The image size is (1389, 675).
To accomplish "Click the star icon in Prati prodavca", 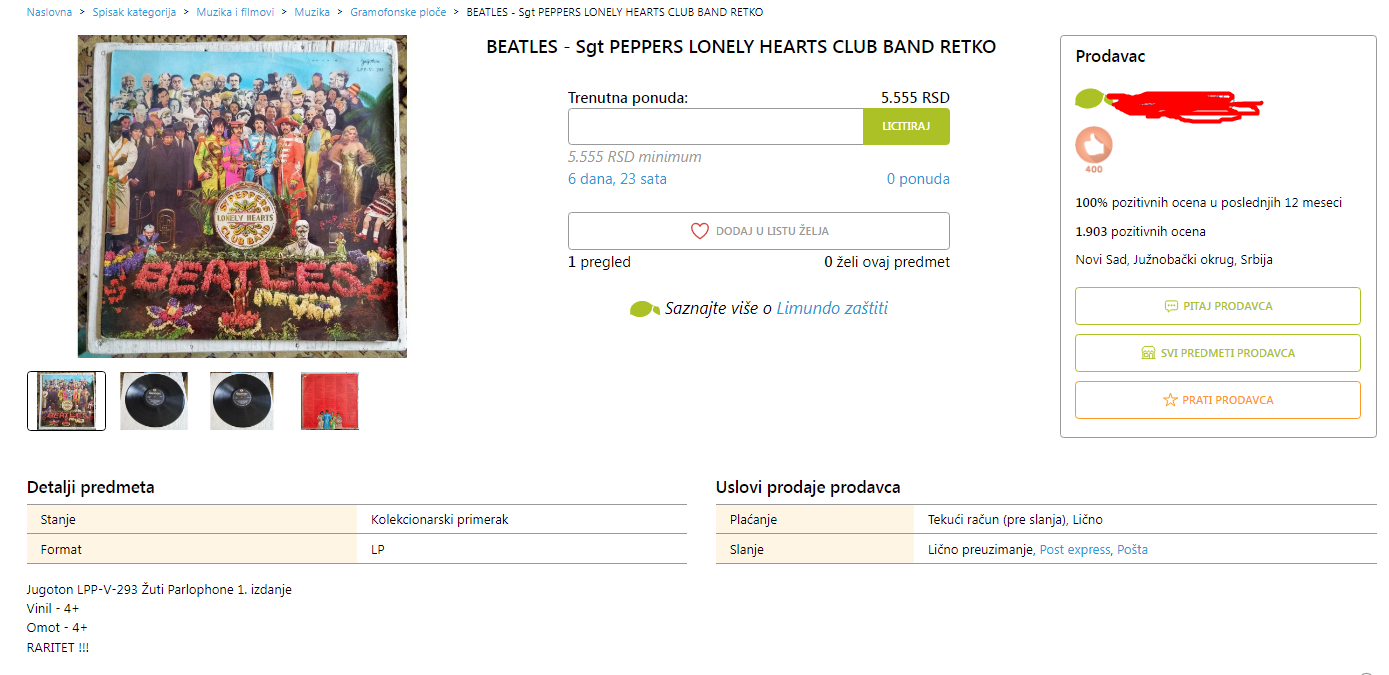I will [x=1170, y=400].
